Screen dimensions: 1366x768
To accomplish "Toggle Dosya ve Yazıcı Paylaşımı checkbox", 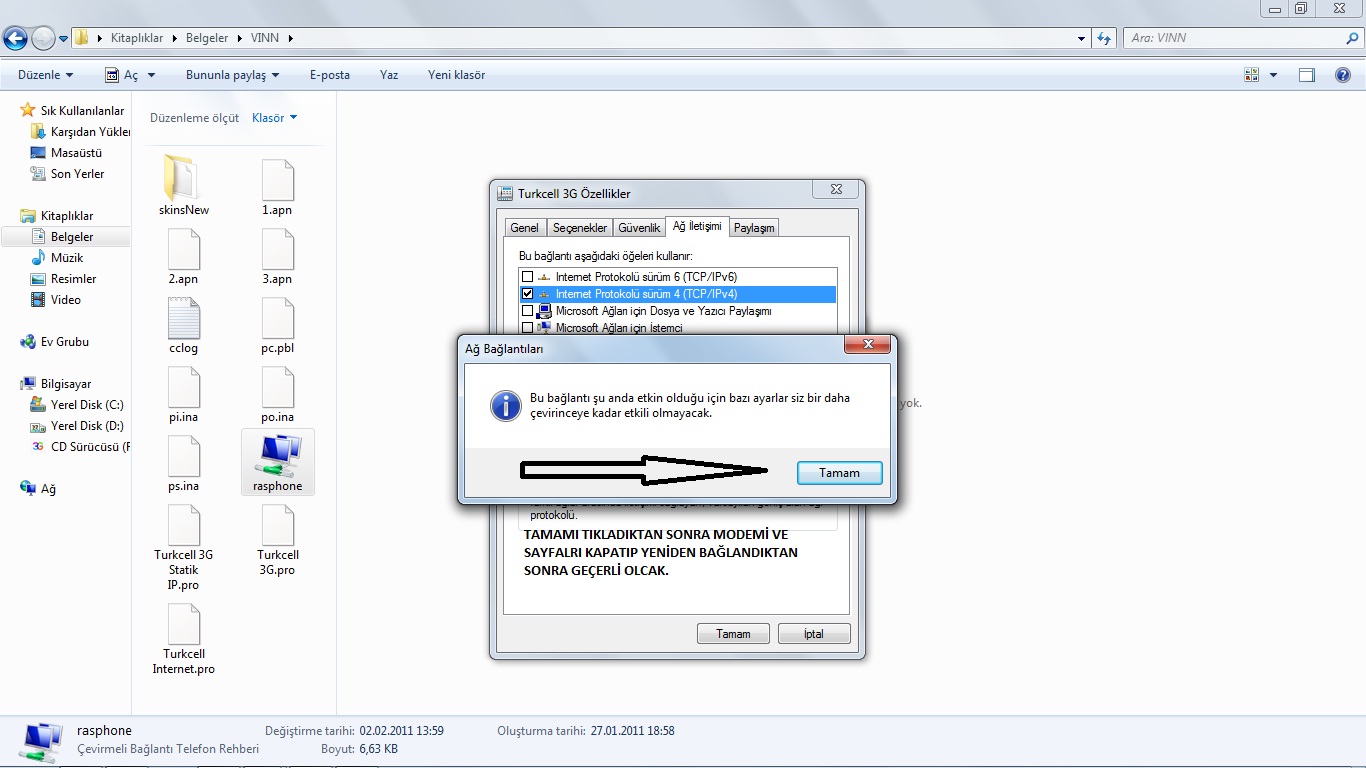I will tap(527, 311).
